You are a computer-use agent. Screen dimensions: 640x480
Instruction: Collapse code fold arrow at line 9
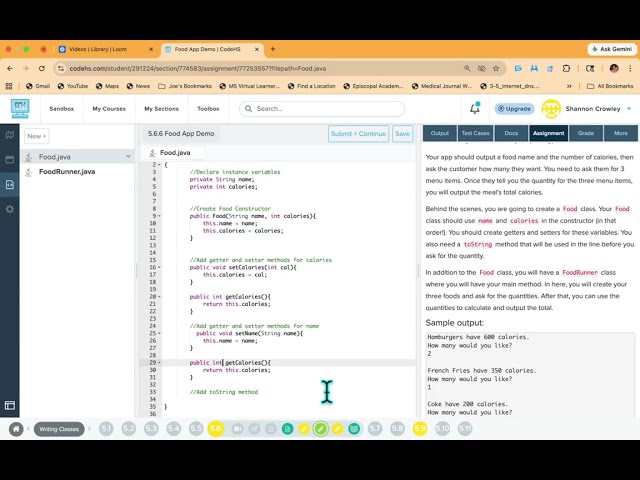pos(159,216)
